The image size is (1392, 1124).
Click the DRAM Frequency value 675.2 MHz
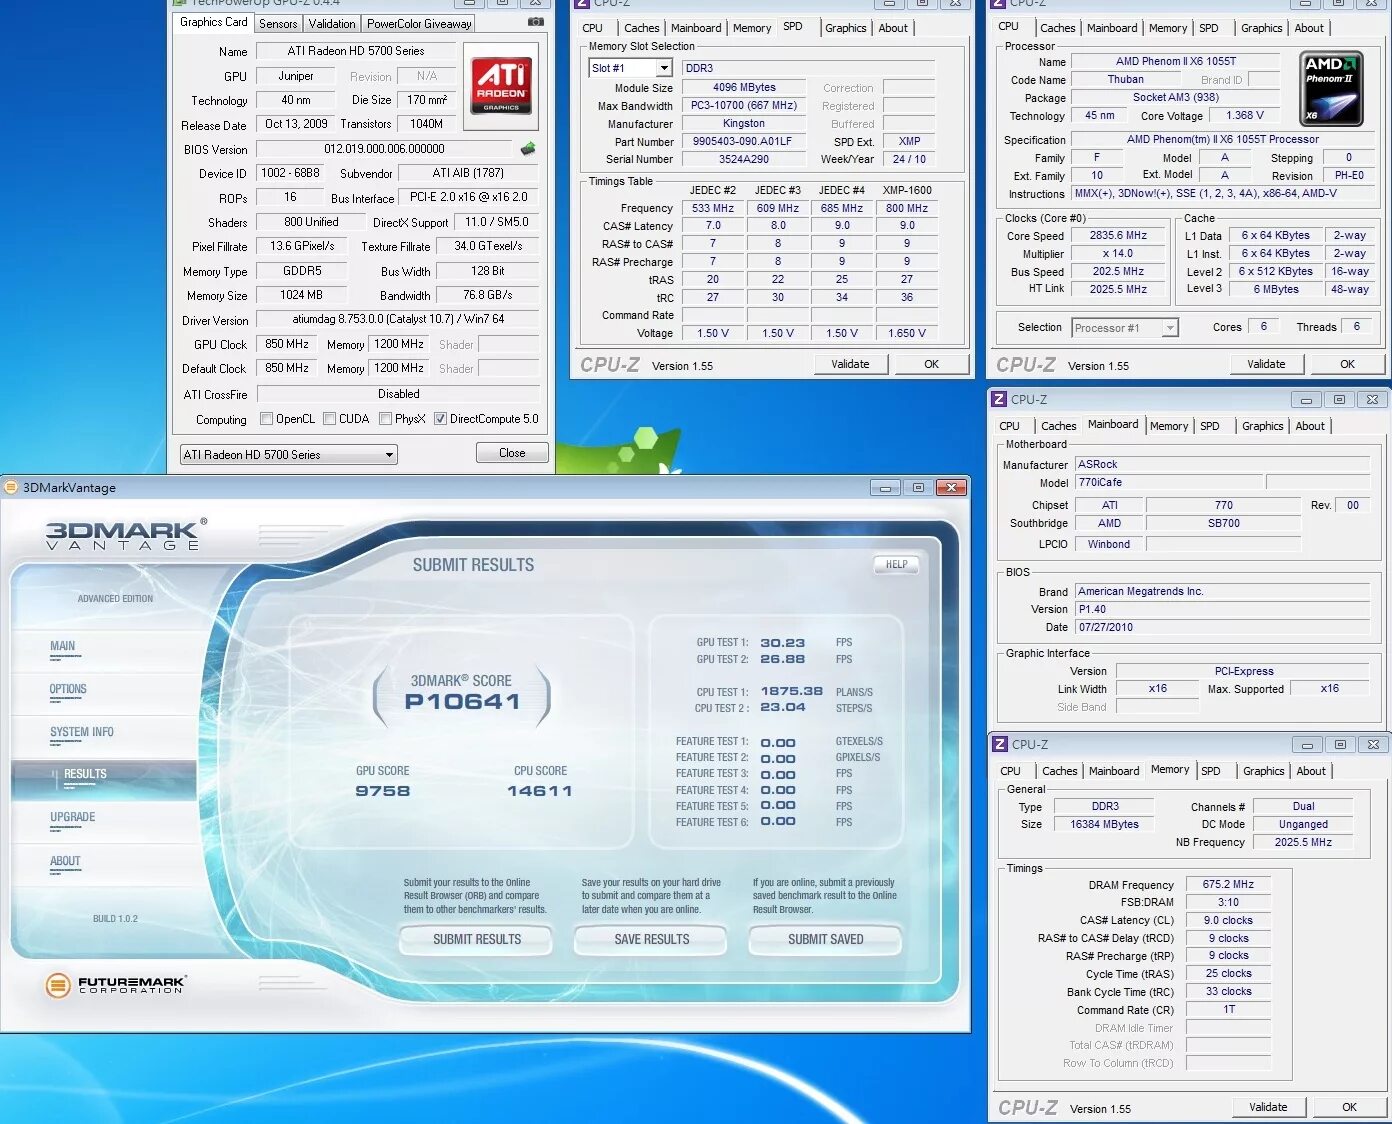1228,885
